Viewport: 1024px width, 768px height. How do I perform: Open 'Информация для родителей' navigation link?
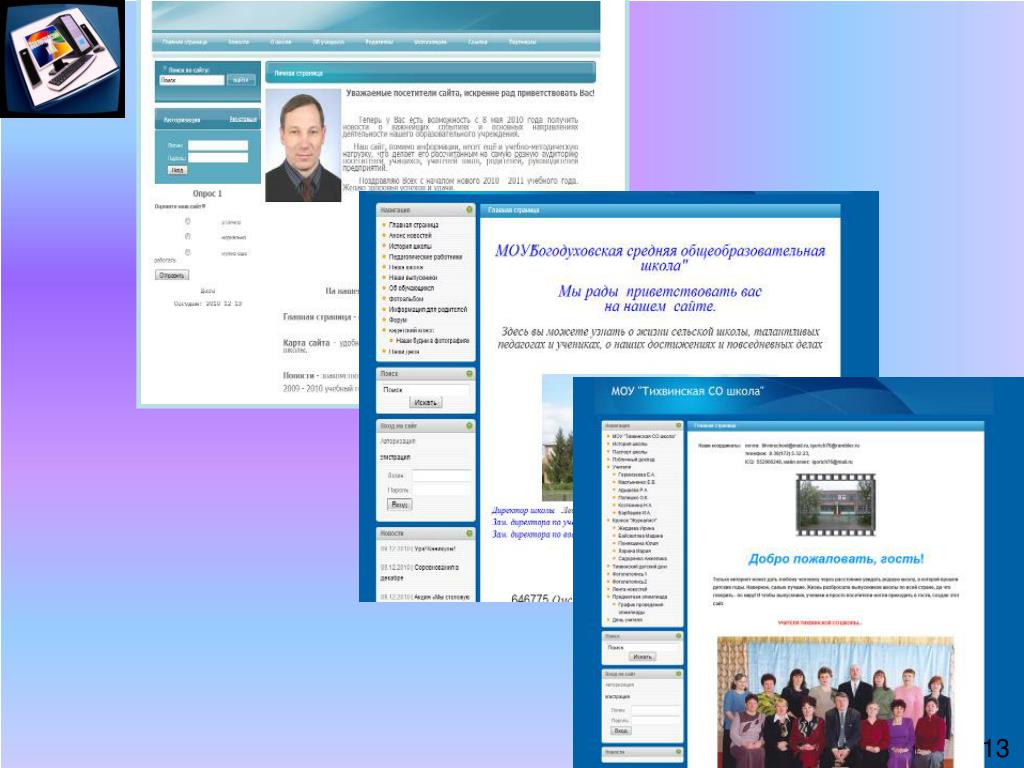point(428,310)
